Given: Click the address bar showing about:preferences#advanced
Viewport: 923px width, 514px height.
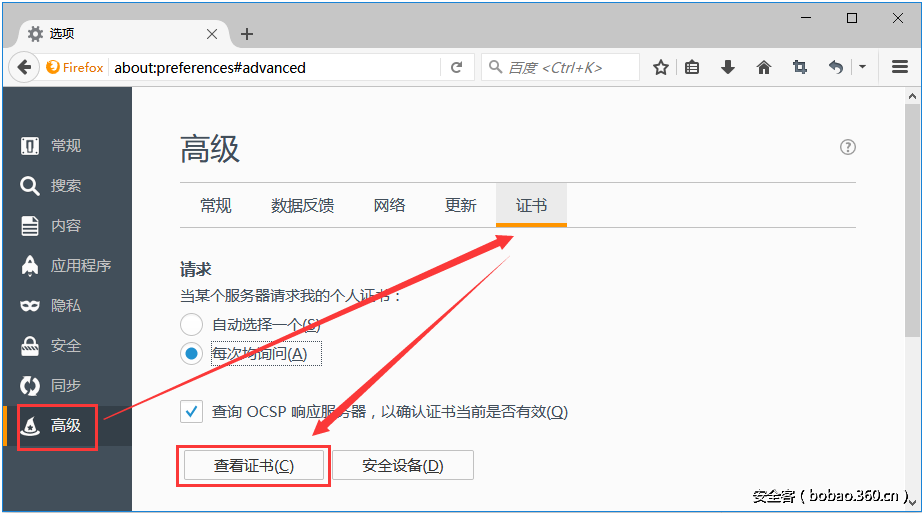Looking at the screenshot, I should click(x=274, y=68).
